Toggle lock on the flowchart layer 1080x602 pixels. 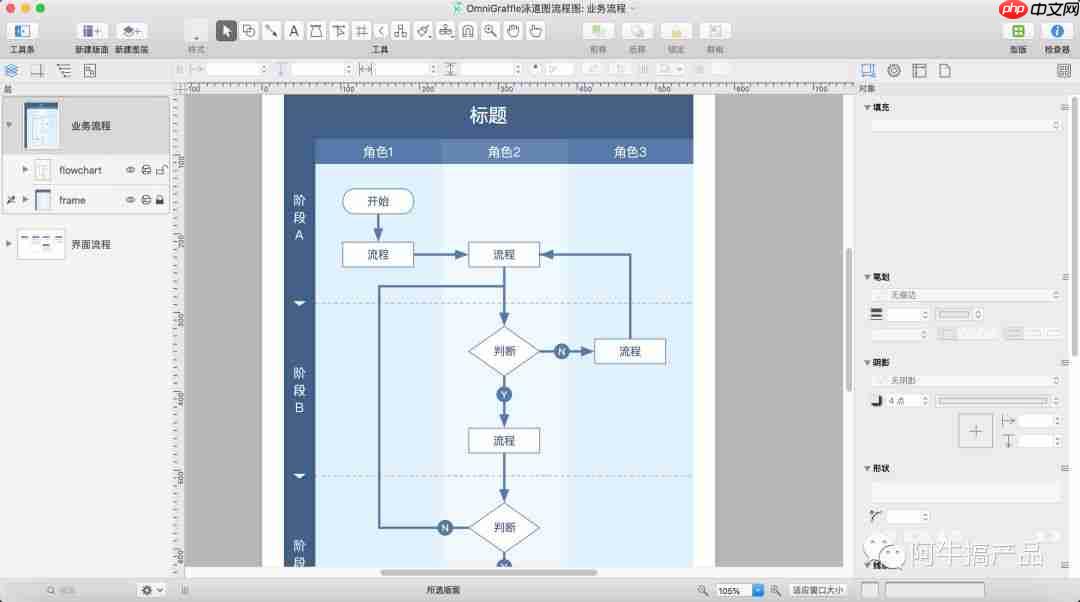pyautogui.click(x=161, y=170)
